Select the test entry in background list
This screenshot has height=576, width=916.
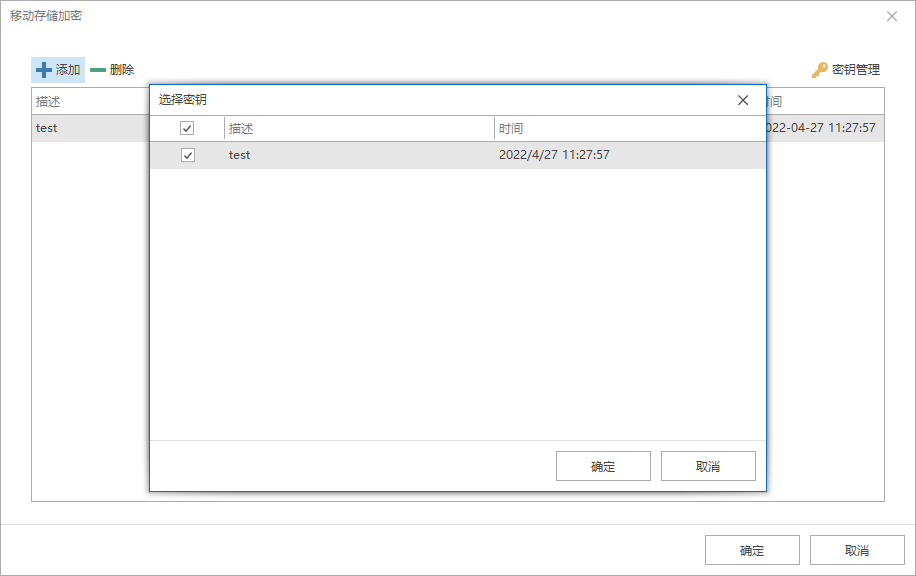click(91, 128)
